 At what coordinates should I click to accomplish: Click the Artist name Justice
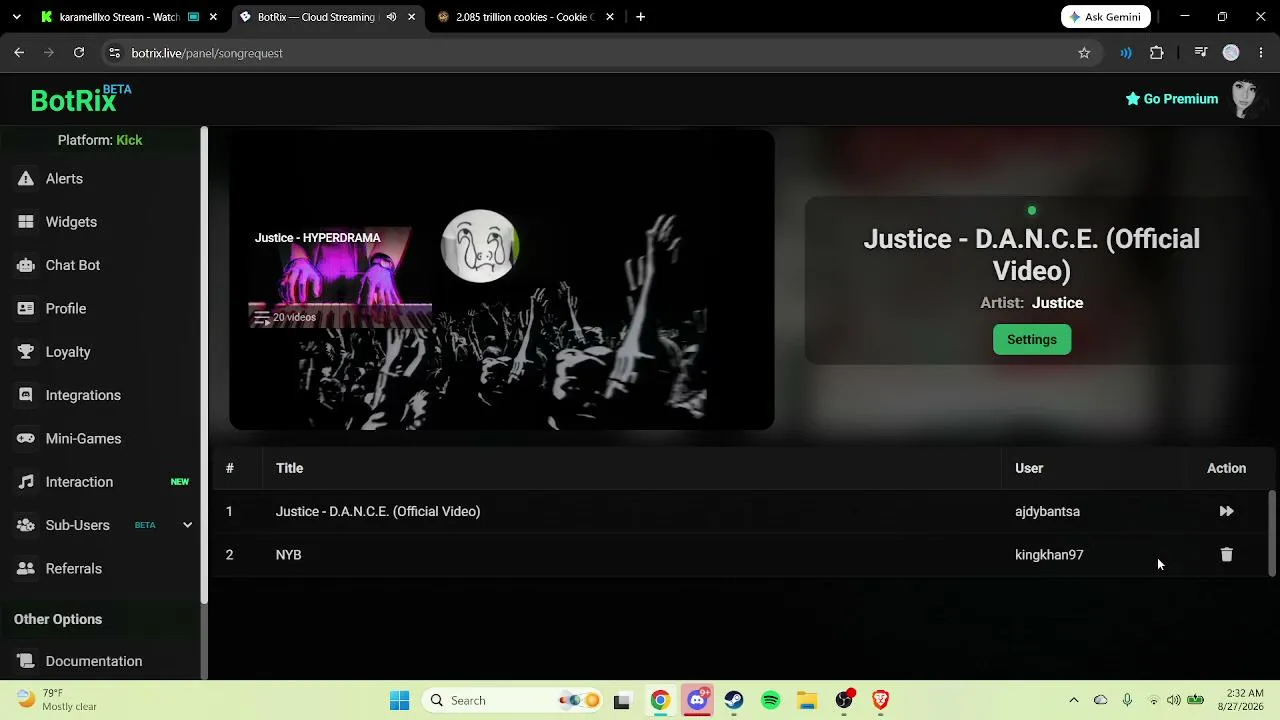[x=1057, y=303]
